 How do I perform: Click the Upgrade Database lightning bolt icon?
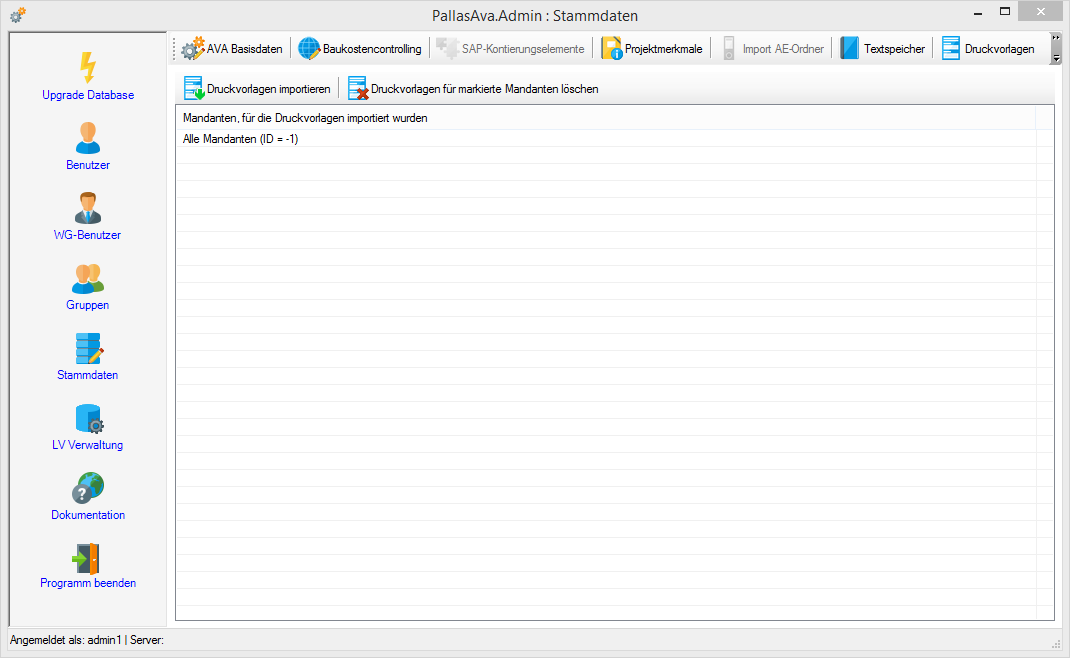click(88, 68)
